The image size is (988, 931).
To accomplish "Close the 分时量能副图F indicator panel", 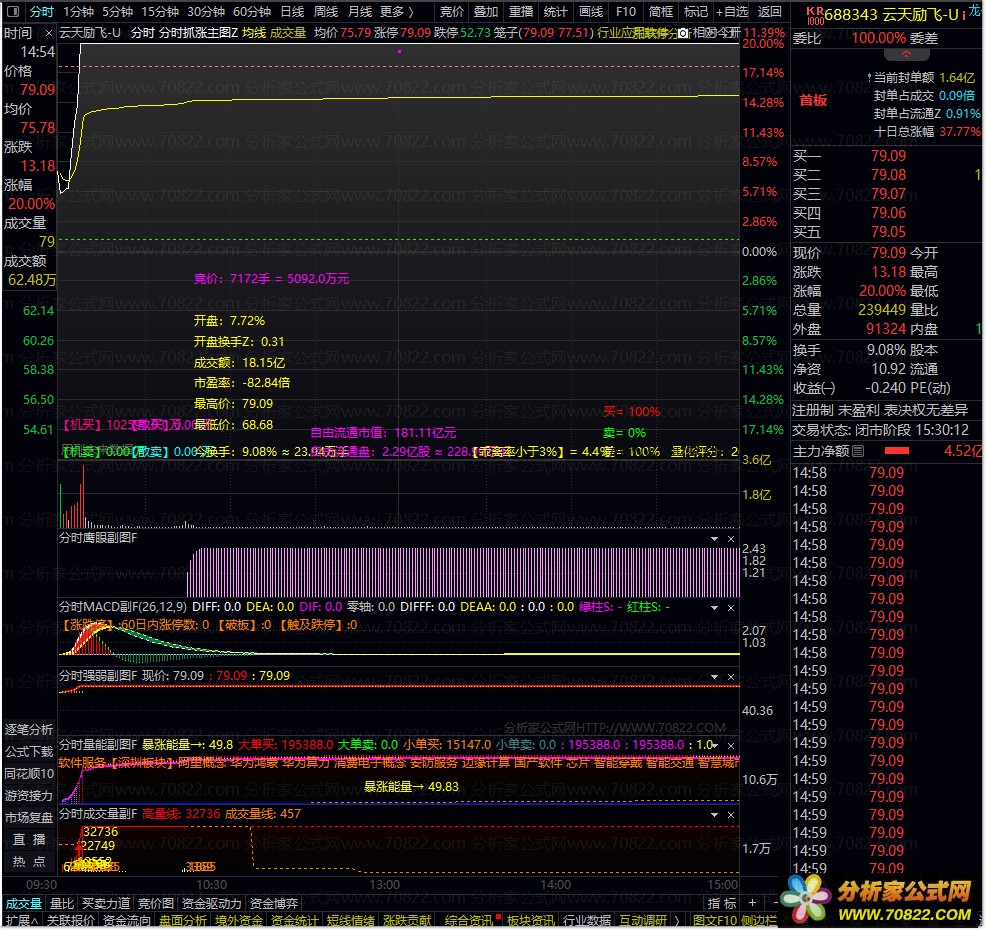I will 733,747.
